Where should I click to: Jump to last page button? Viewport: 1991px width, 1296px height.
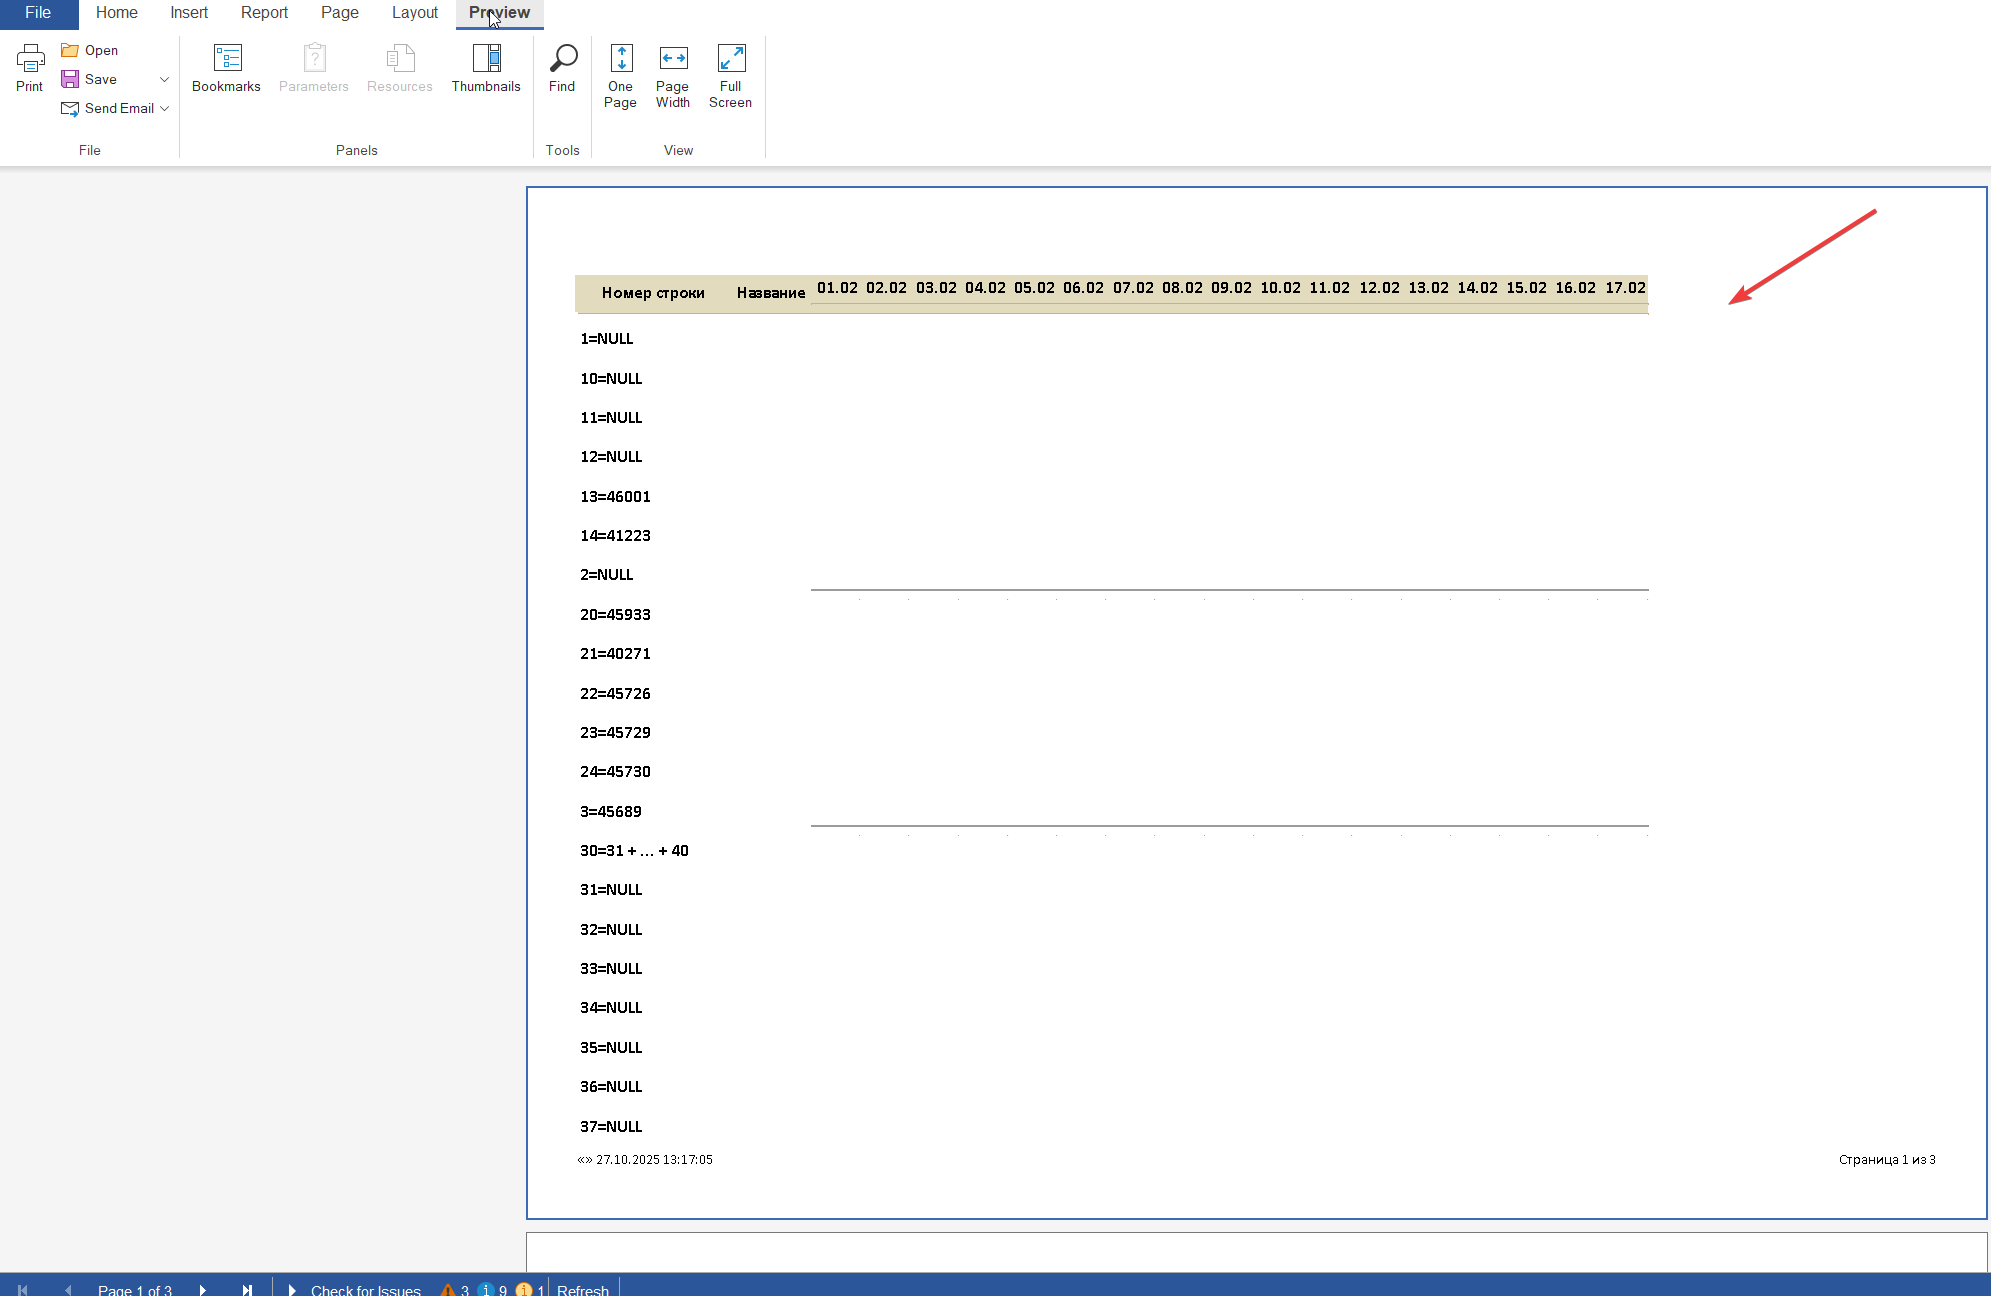pos(247,1289)
